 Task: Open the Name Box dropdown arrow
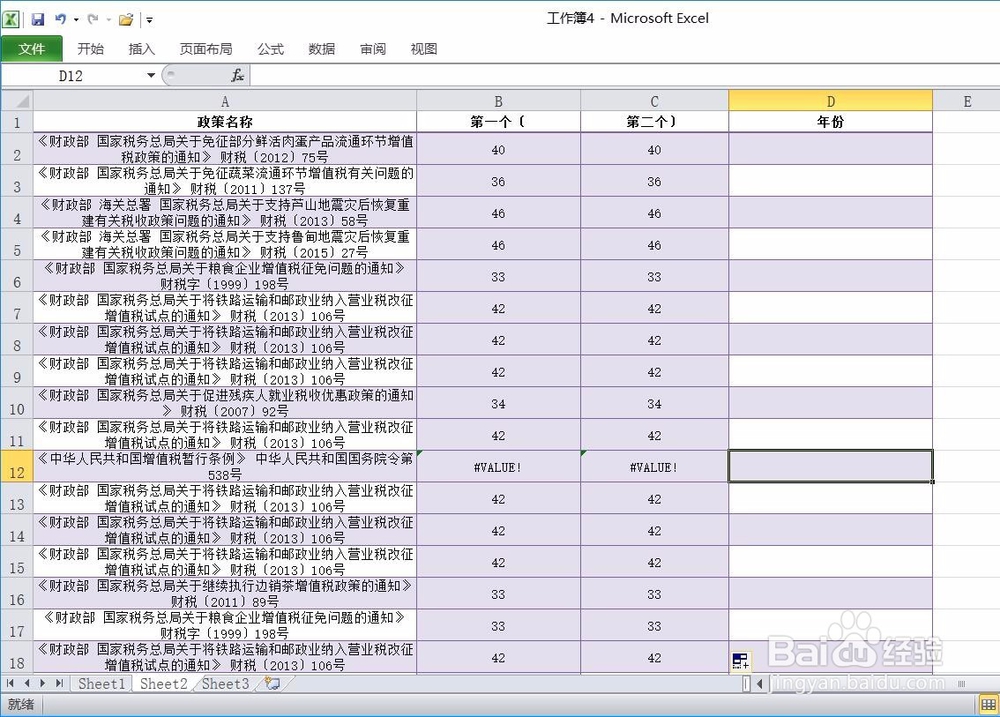(x=150, y=74)
